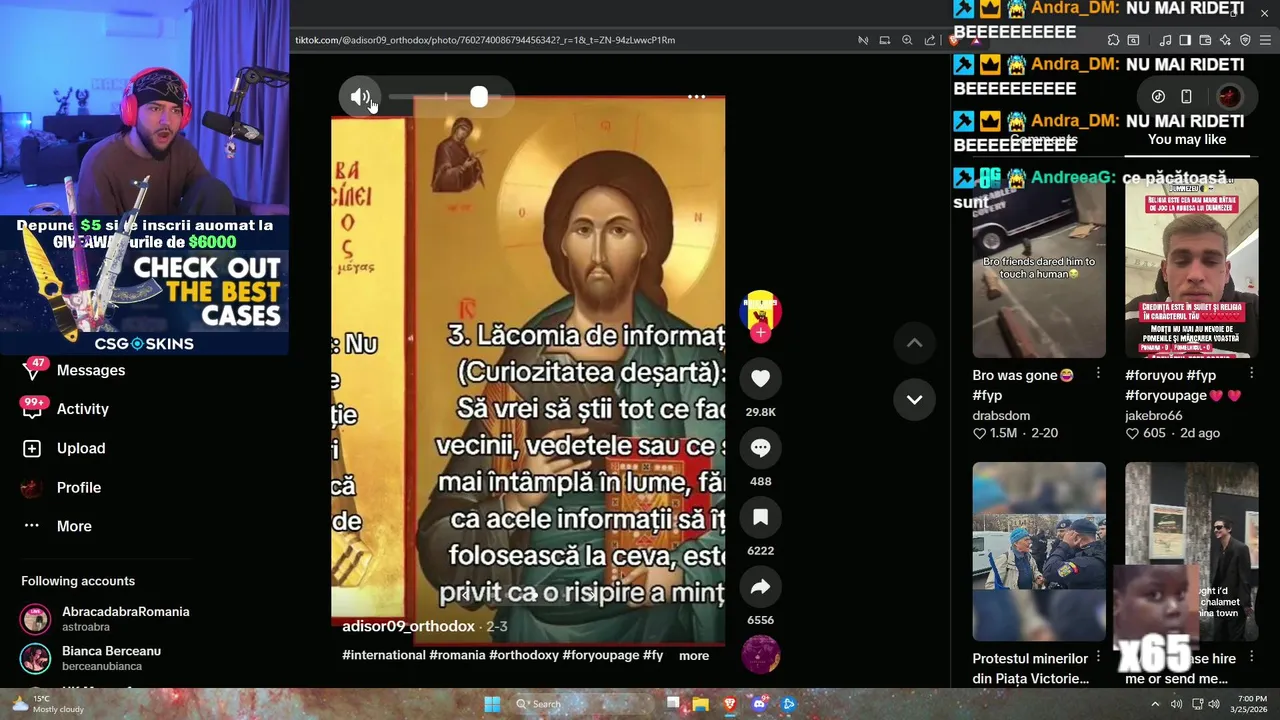Open the spinning music disc sound
This screenshot has width=1280, height=720.
(x=760, y=654)
